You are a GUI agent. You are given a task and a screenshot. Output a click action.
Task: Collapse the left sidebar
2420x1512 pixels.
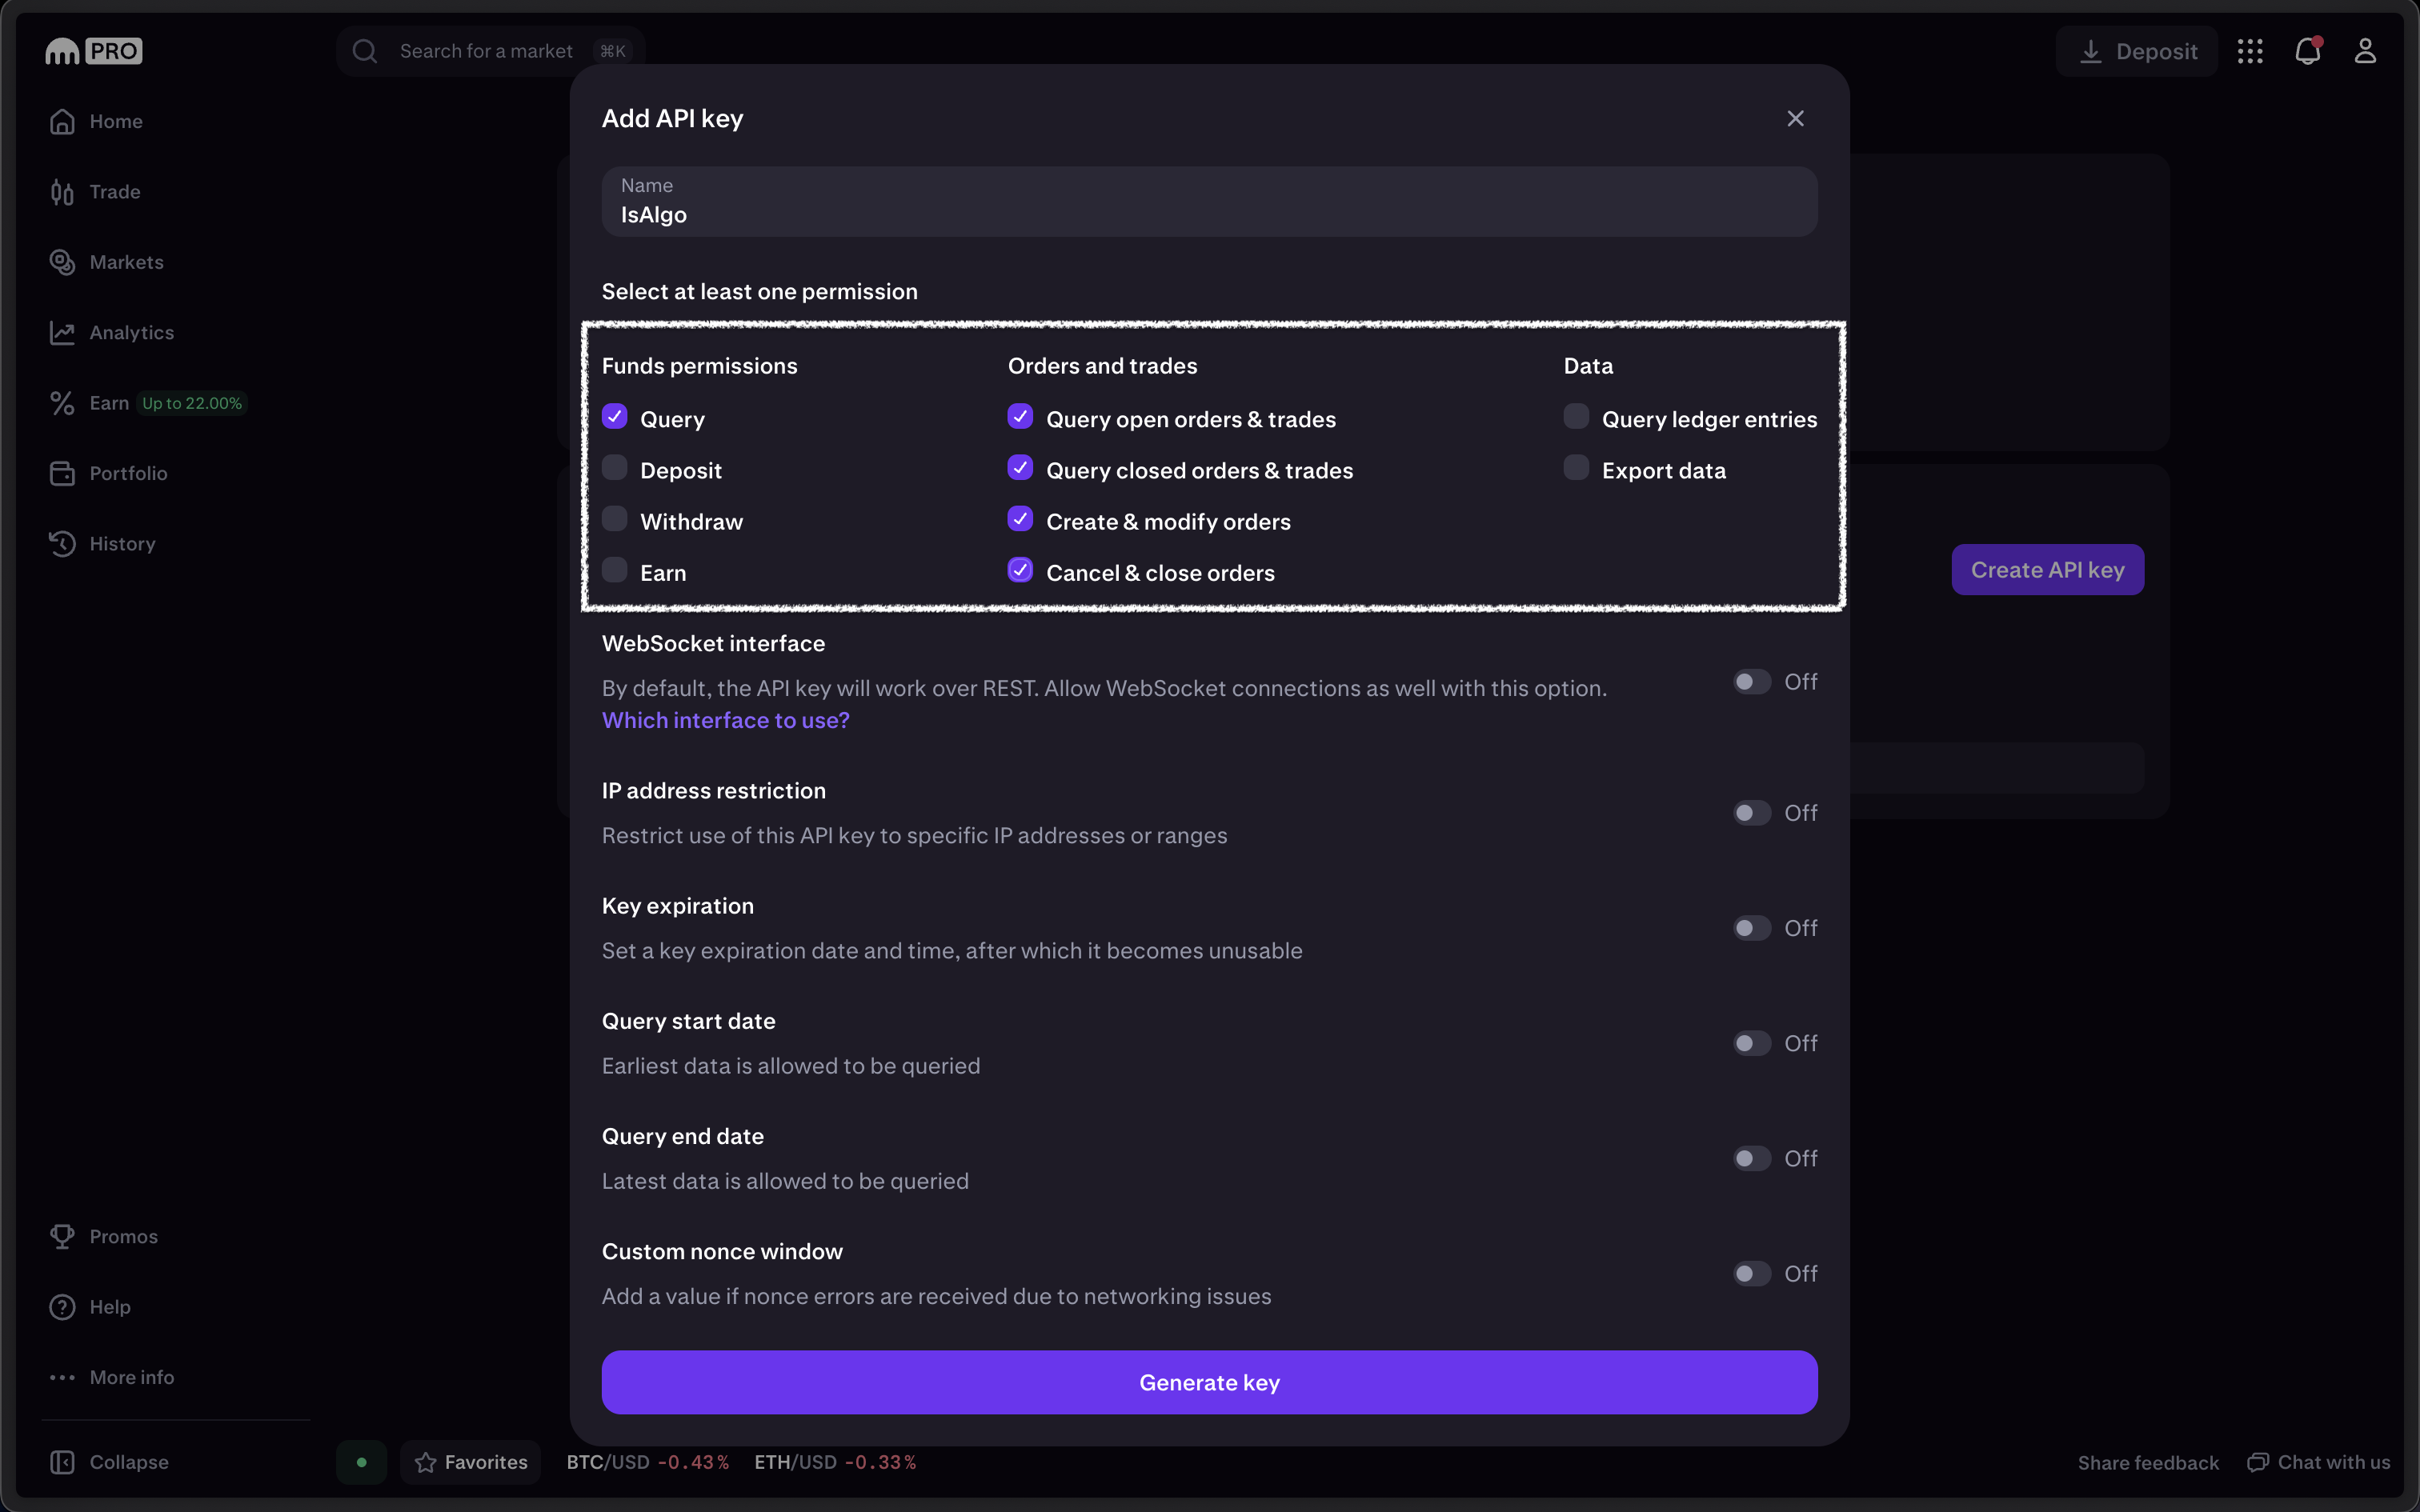pyautogui.click(x=110, y=1461)
